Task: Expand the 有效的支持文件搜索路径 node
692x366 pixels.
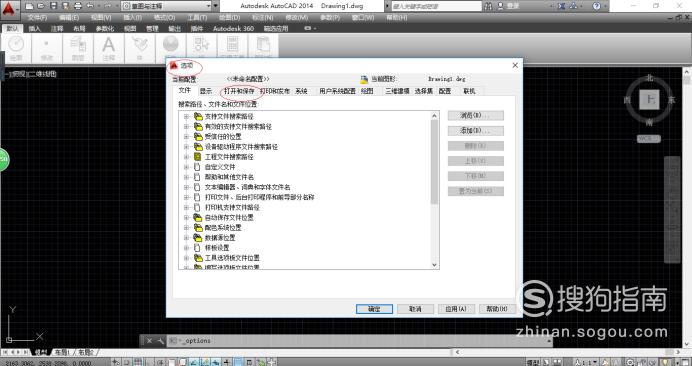Action: pos(186,127)
